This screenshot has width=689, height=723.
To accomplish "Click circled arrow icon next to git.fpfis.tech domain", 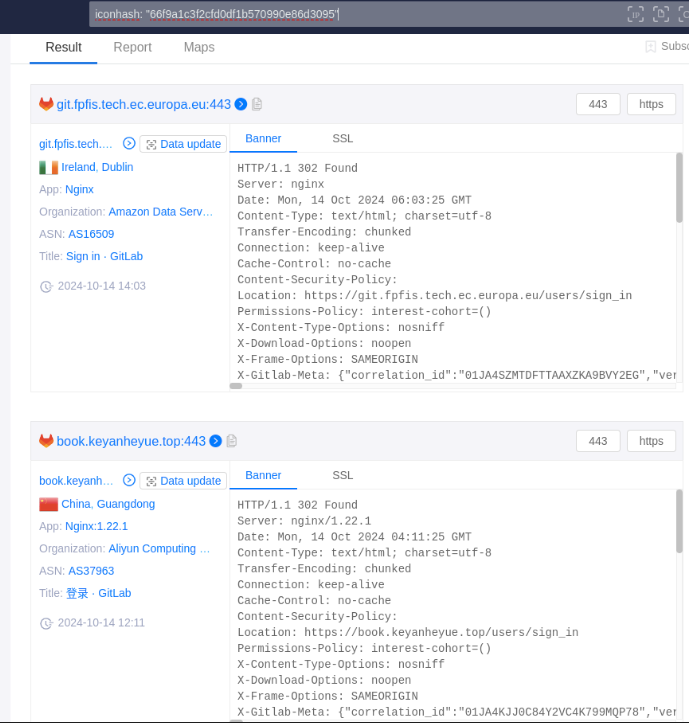I will pos(129,144).
